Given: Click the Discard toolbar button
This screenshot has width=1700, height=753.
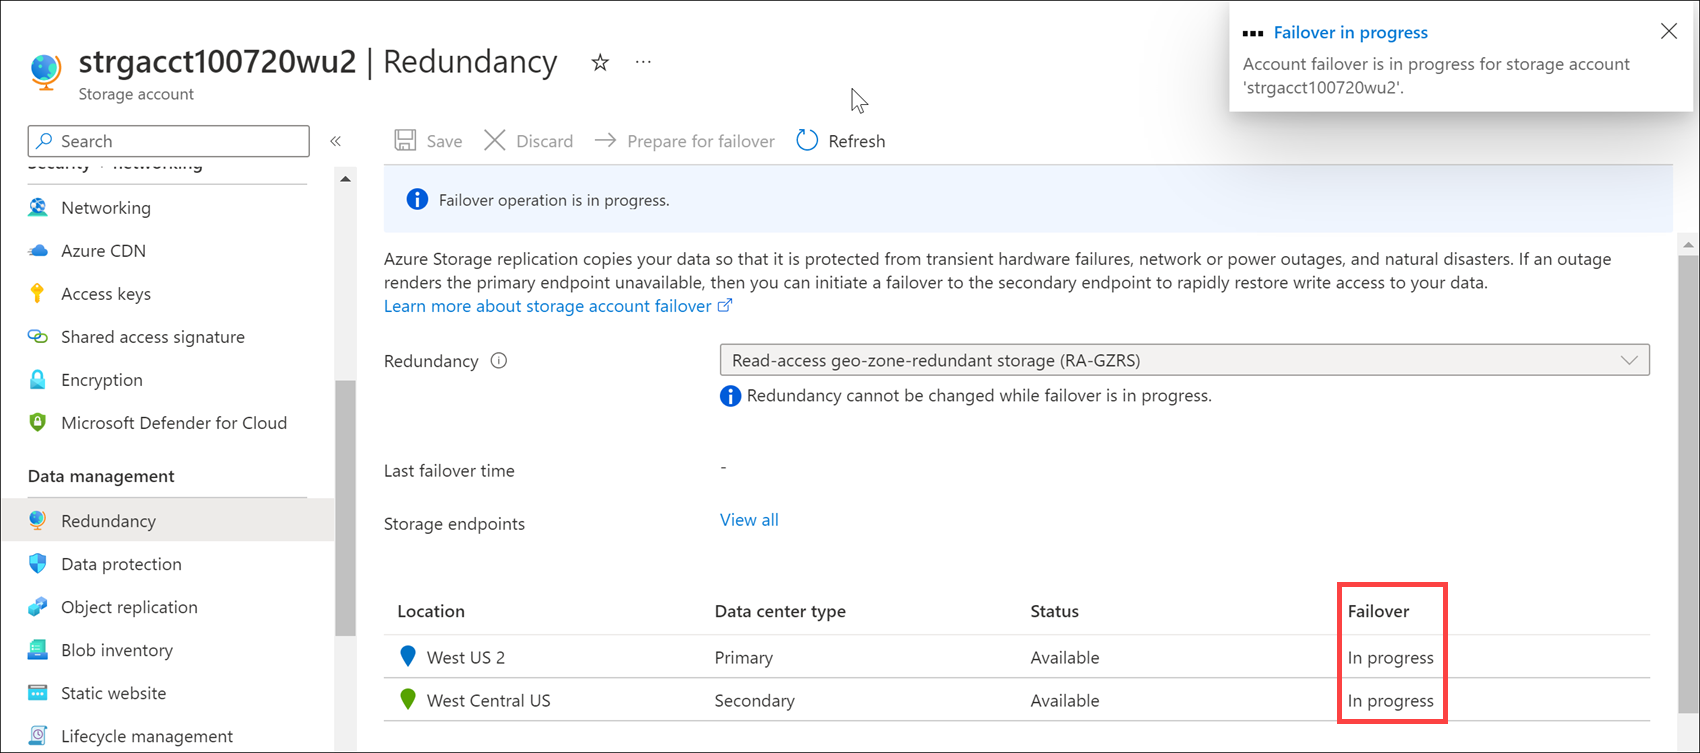Looking at the screenshot, I should (529, 141).
